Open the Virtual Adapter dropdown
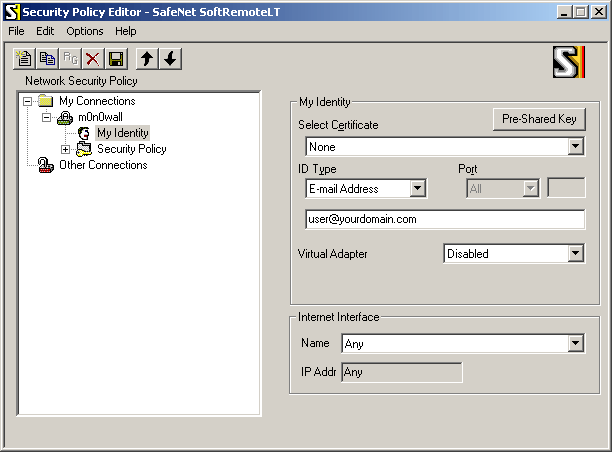Screen dimensions: 612x452 (x=575, y=254)
